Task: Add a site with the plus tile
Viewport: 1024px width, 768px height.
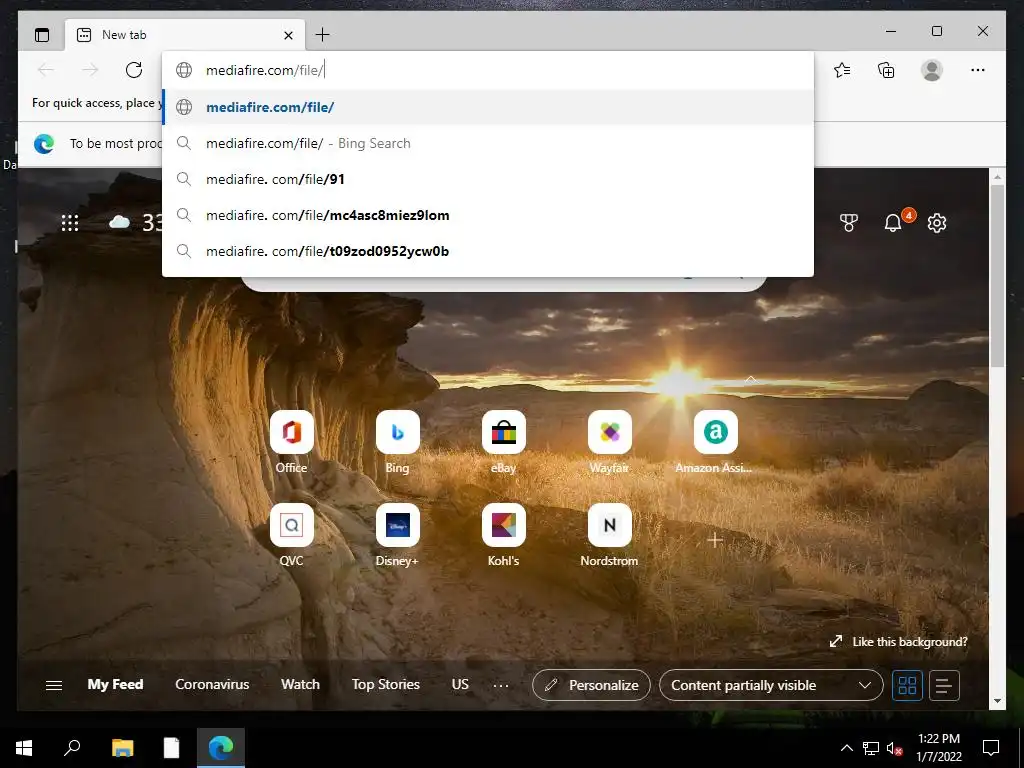Action: (x=715, y=540)
